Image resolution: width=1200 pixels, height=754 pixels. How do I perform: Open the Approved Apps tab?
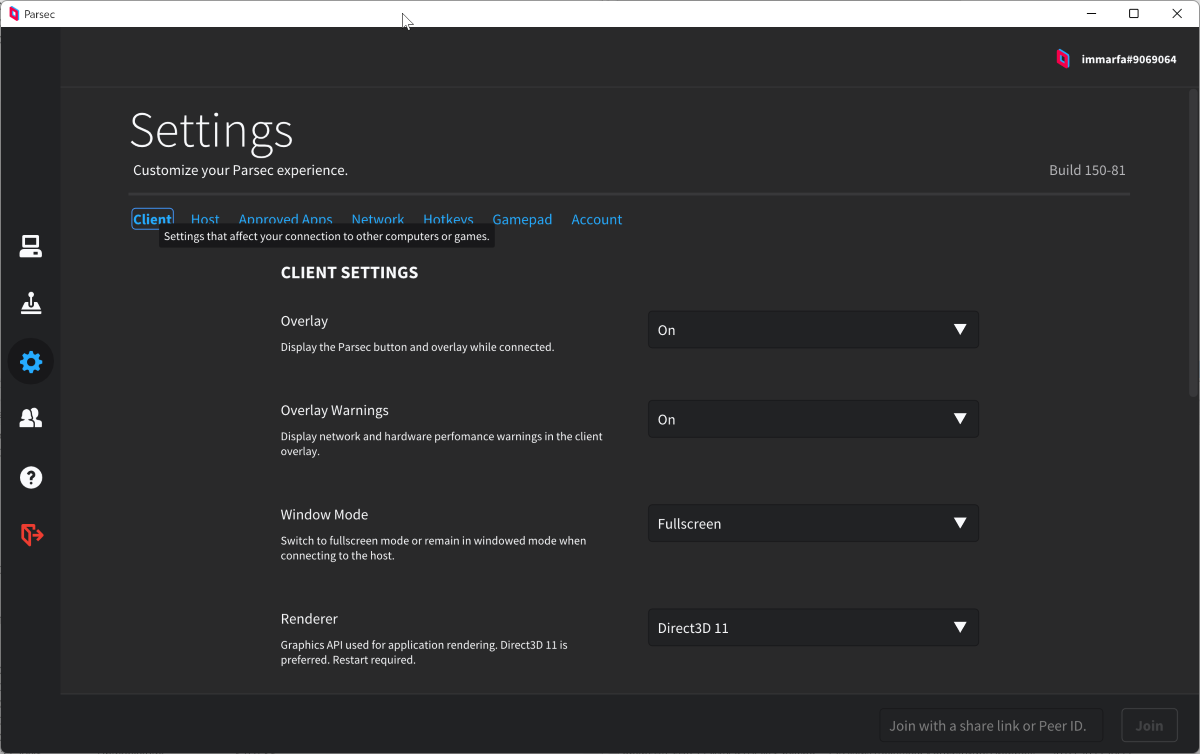tap(285, 219)
